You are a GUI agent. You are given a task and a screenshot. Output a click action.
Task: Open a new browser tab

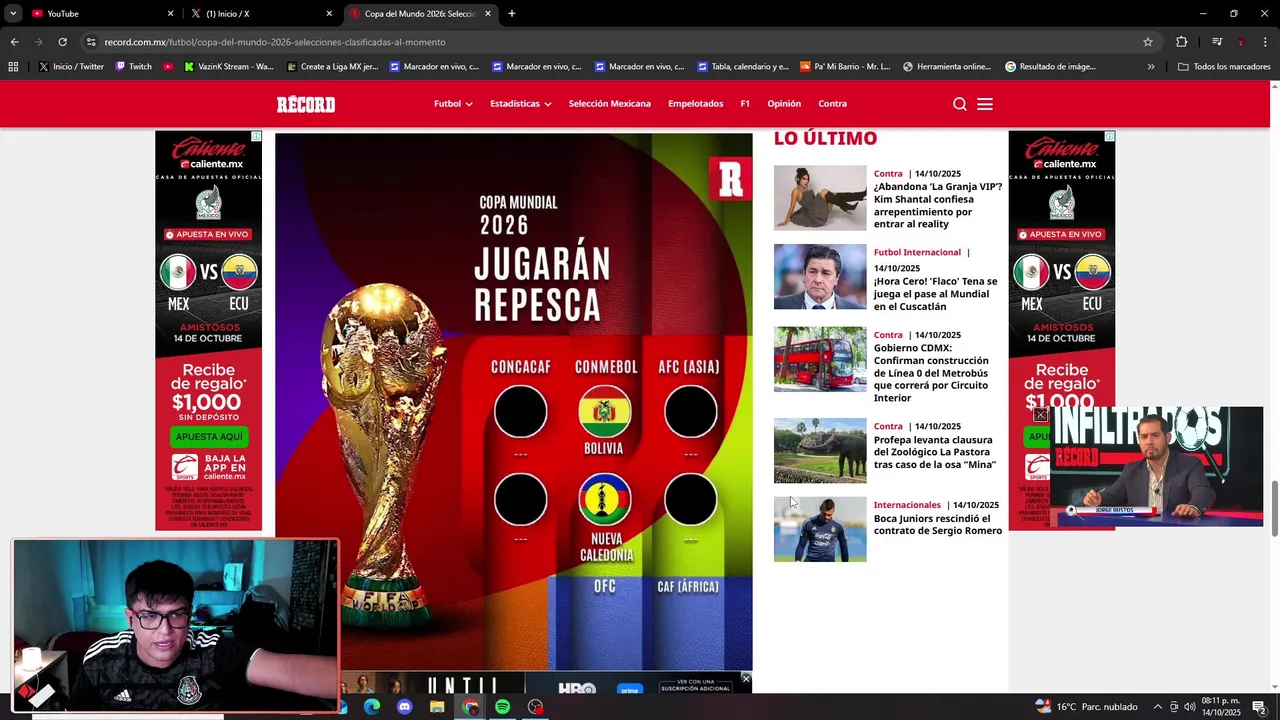tap(512, 14)
